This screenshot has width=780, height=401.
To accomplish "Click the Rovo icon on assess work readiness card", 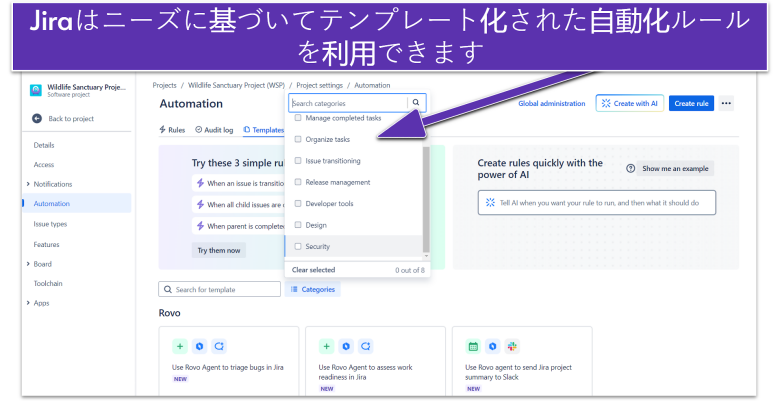I will tap(346, 346).
